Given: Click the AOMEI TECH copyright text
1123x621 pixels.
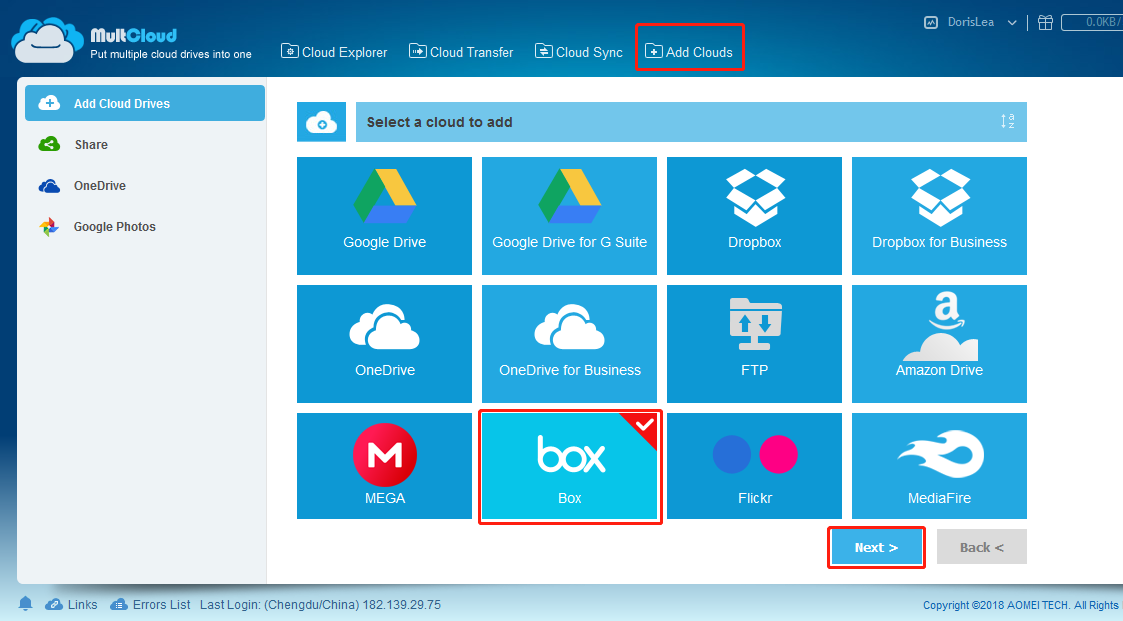Looking at the screenshot, I should tap(1023, 605).
